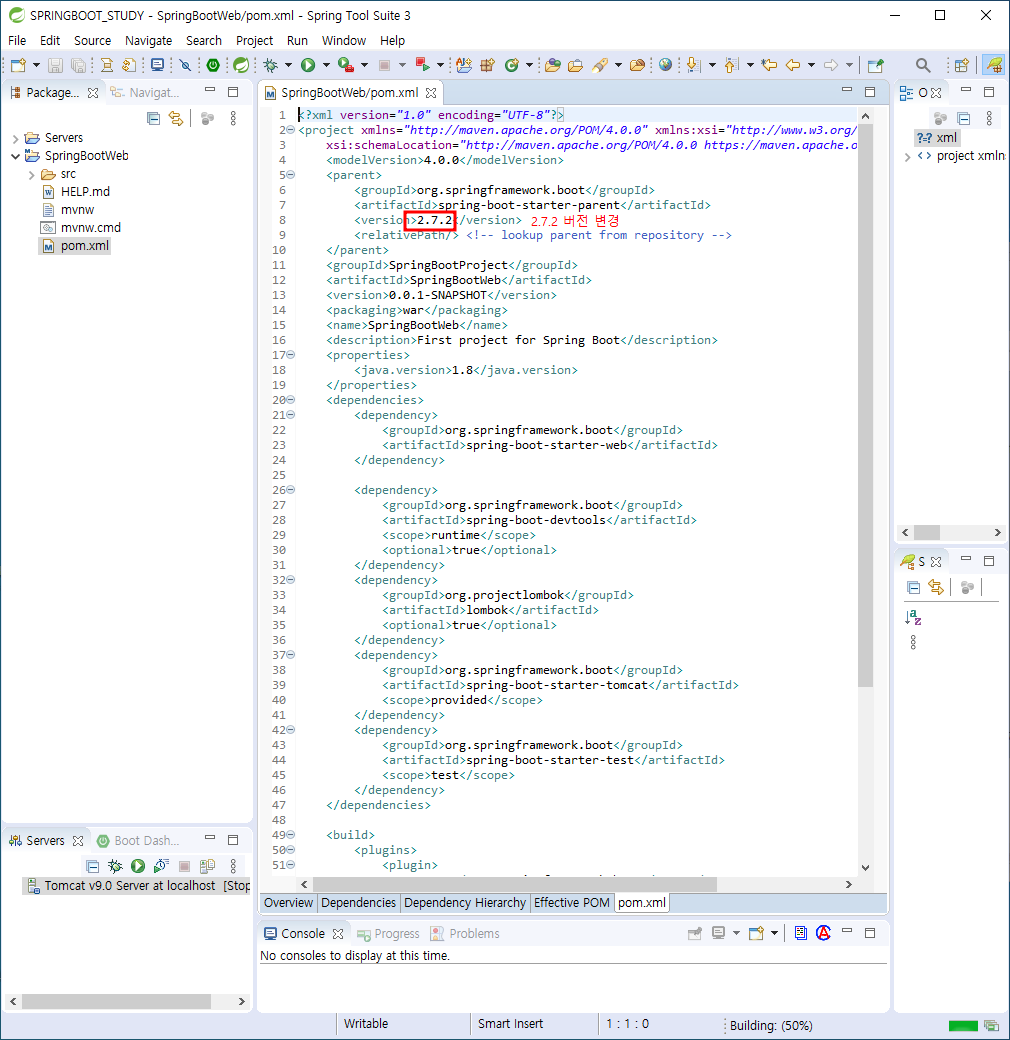Close the SpringBootWeb/pom.xml editor tab
The image size is (1010, 1040).
coord(431,93)
